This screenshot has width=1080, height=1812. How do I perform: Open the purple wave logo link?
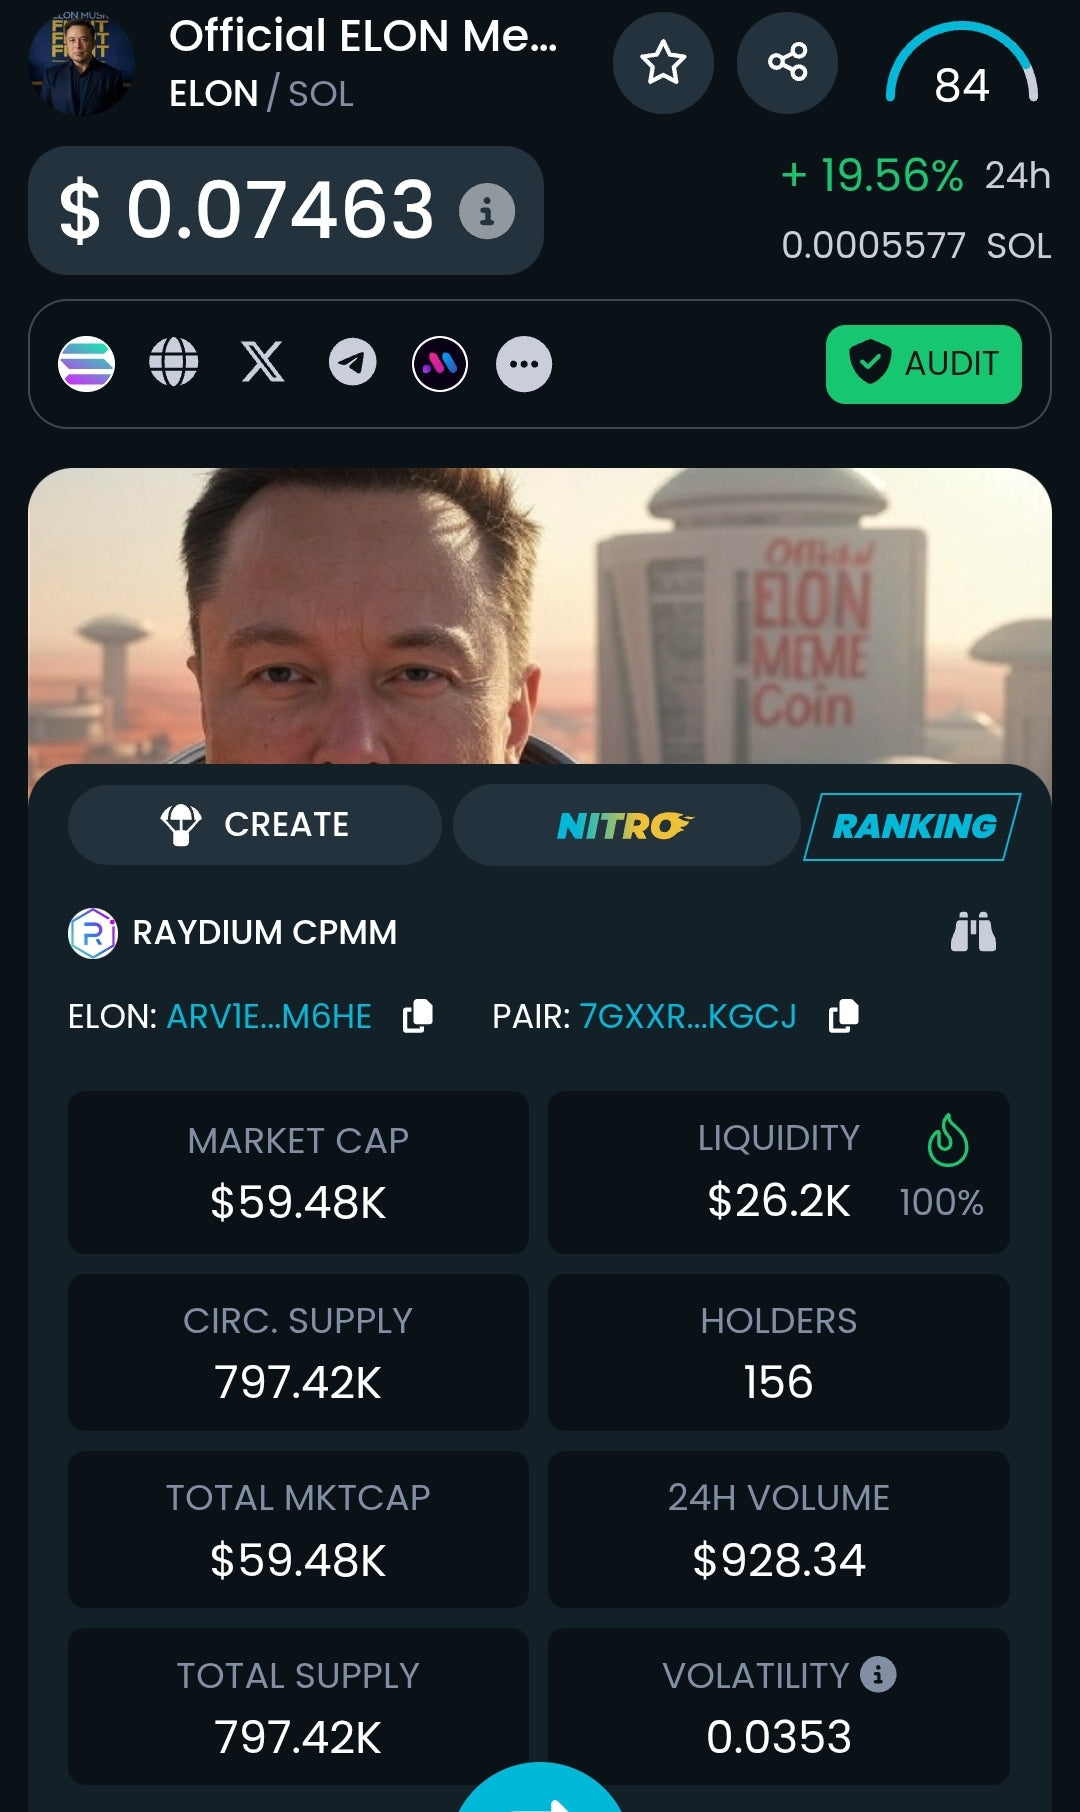(x=440, y=364)
